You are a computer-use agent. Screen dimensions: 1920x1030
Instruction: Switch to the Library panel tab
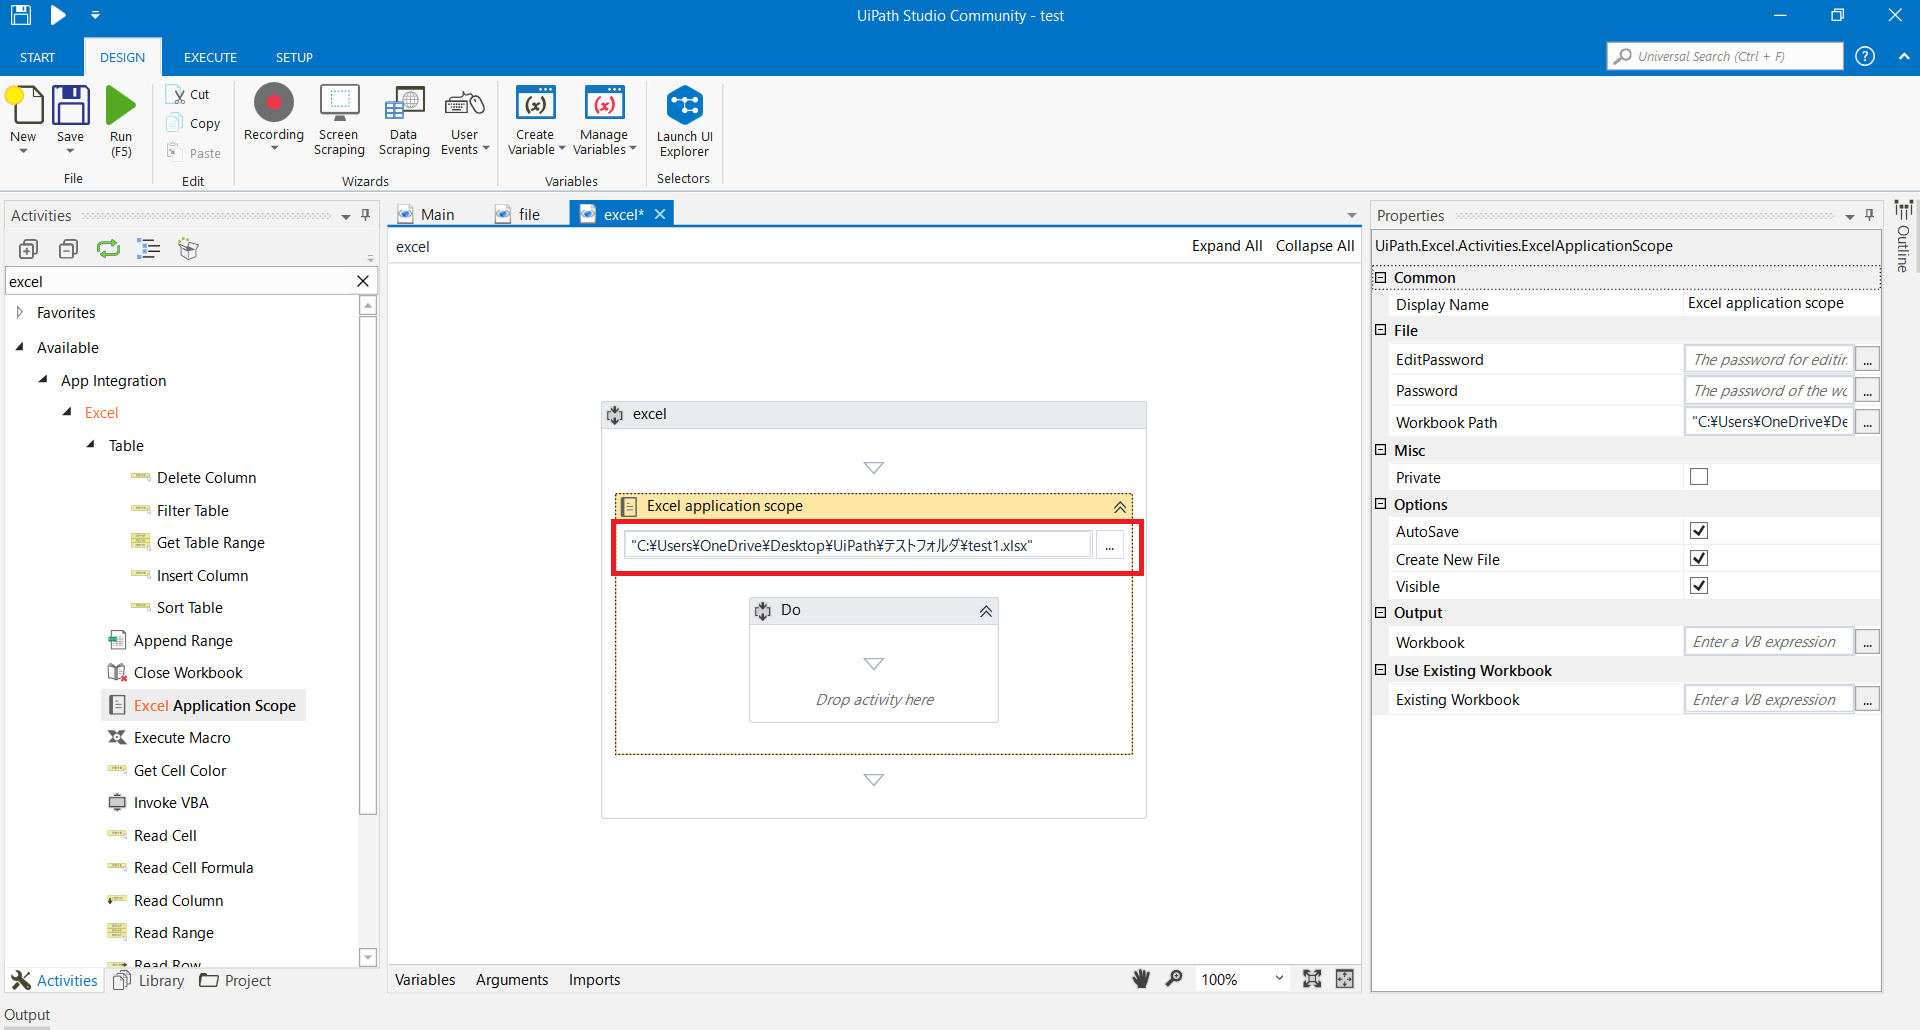[x=149, y=981]
